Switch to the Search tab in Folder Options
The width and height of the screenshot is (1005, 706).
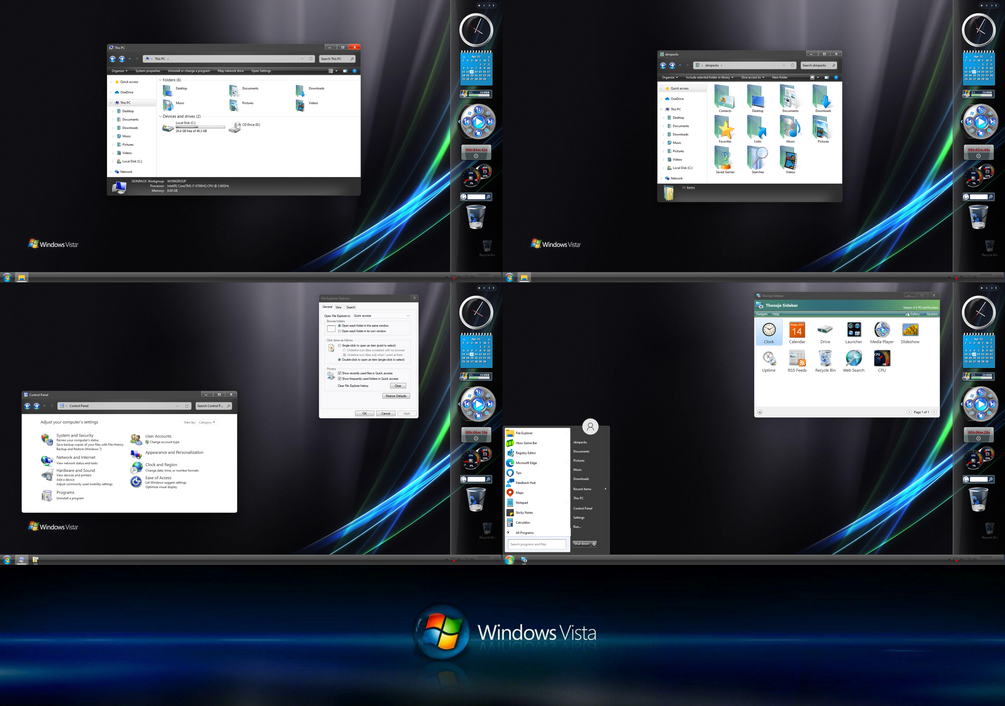pos(351,308)
